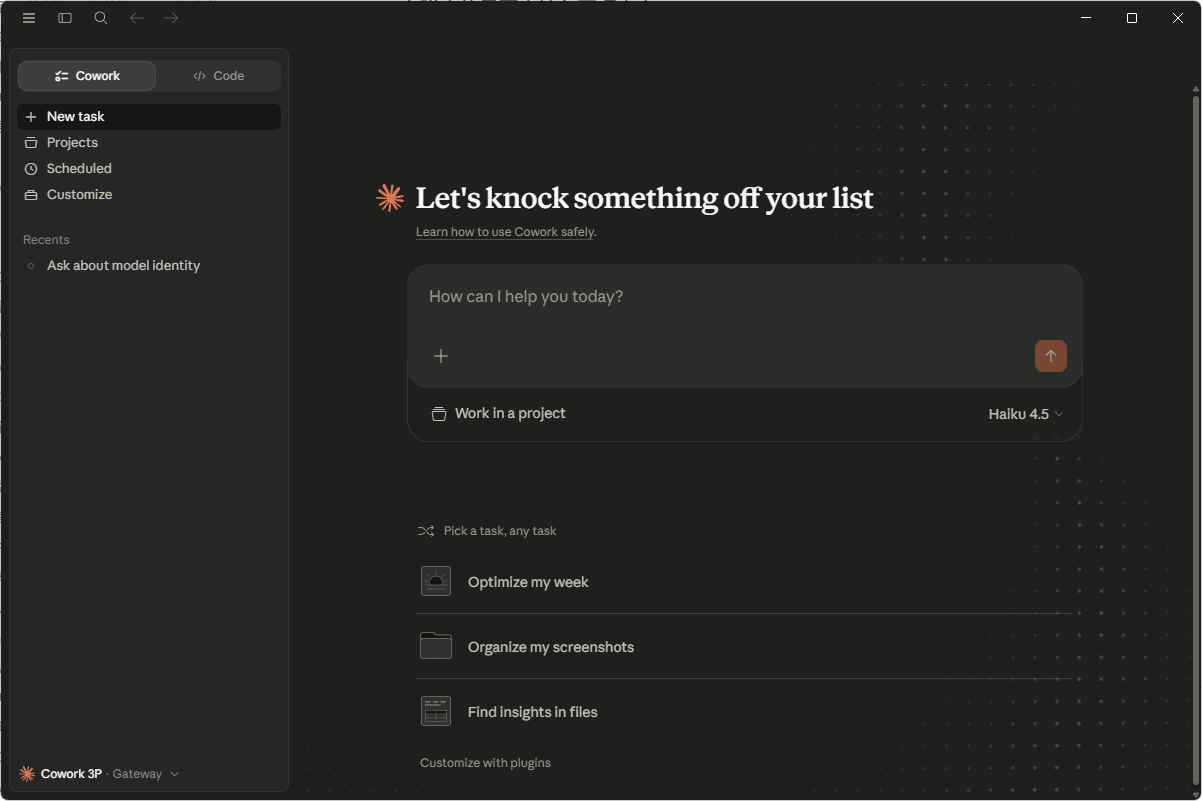The height and width of the screenshot is (801, 1202).
Task: Click the heading Let's knock something off your list
Action: tap(644, 198)
